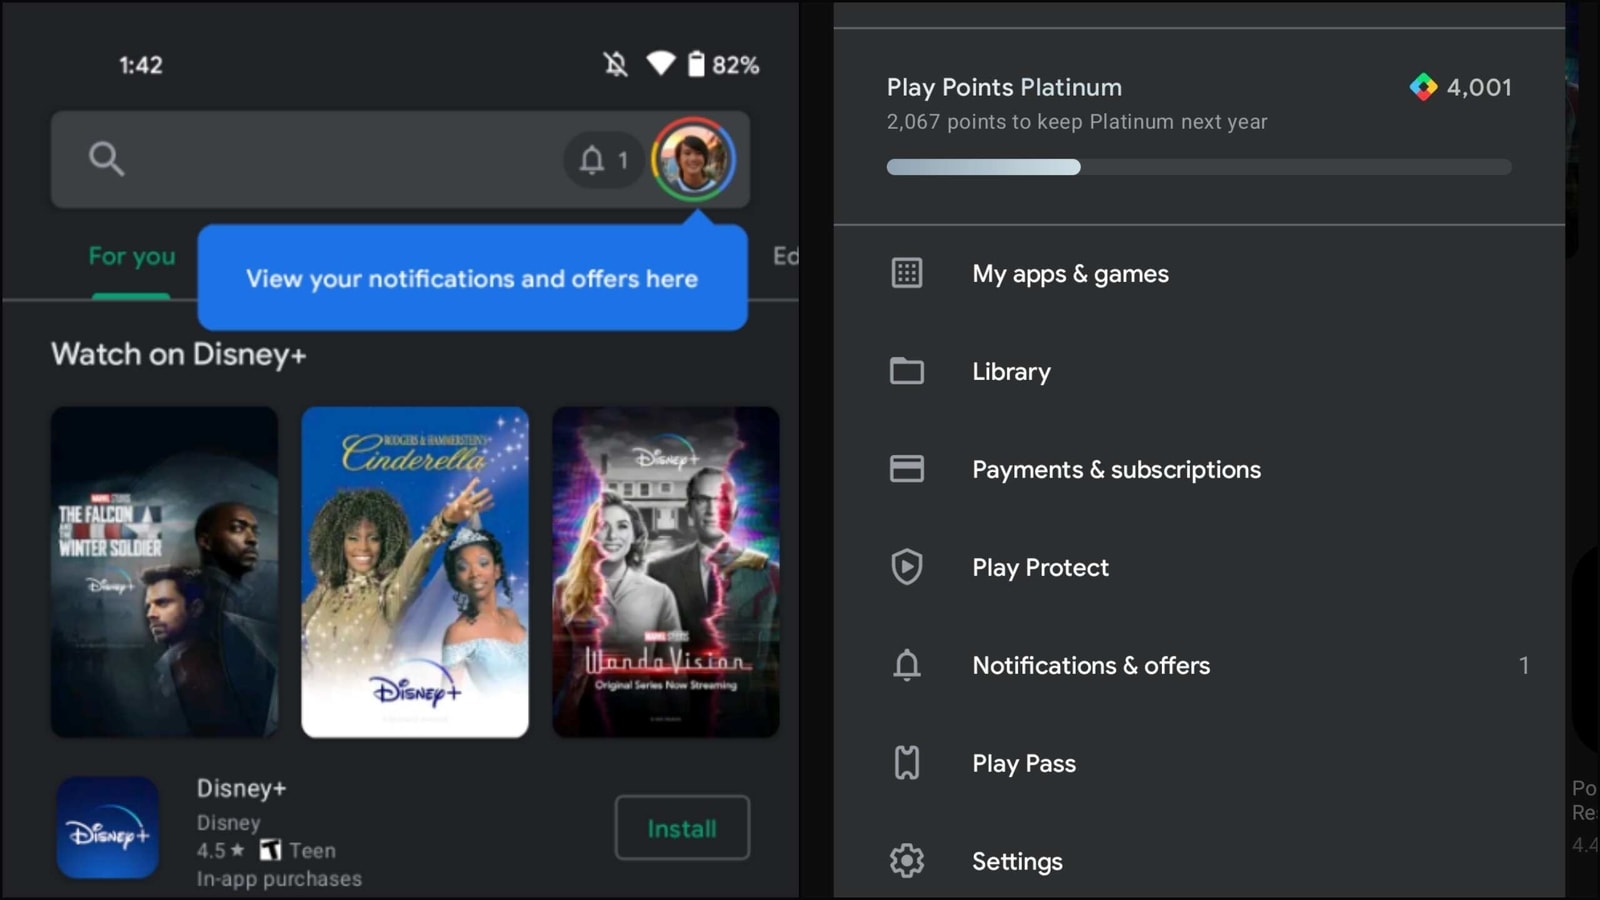Install the Disney+ app
Viewport: 1600px width, 900px height.
click(682, 828)
